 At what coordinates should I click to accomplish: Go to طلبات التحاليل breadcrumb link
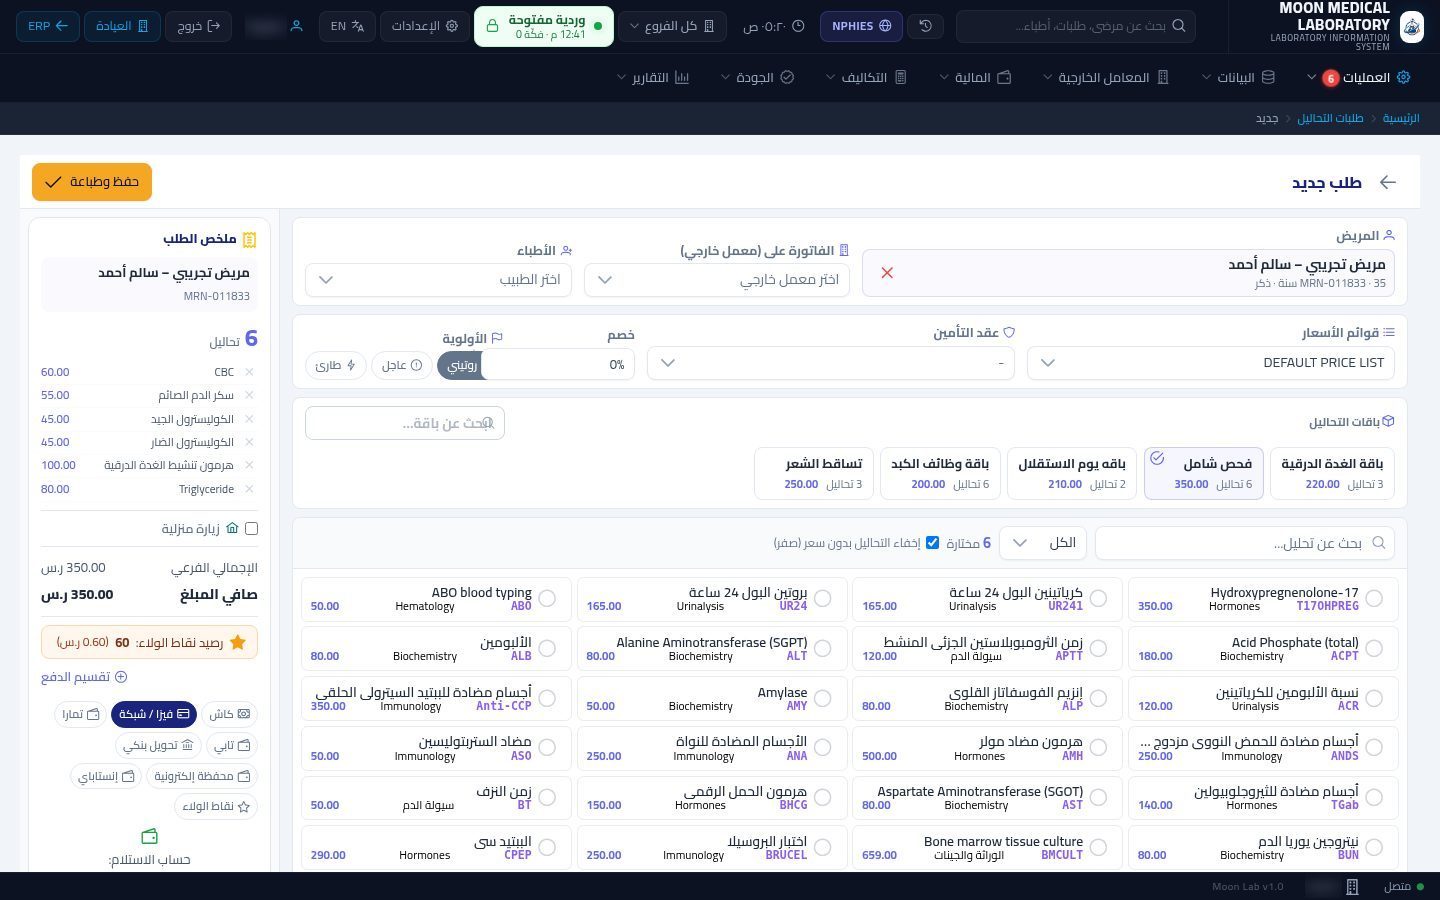click(x=1330, y=118)
